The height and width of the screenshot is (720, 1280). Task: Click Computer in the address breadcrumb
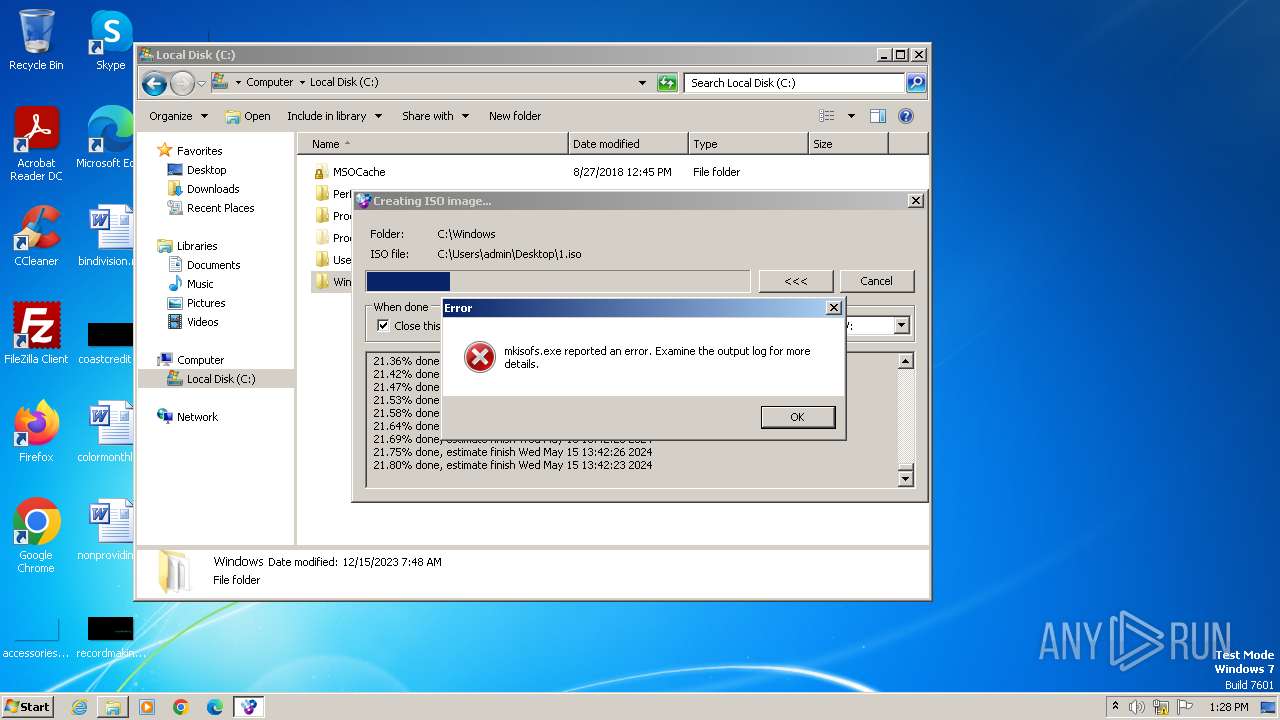[x=269, y=83]
